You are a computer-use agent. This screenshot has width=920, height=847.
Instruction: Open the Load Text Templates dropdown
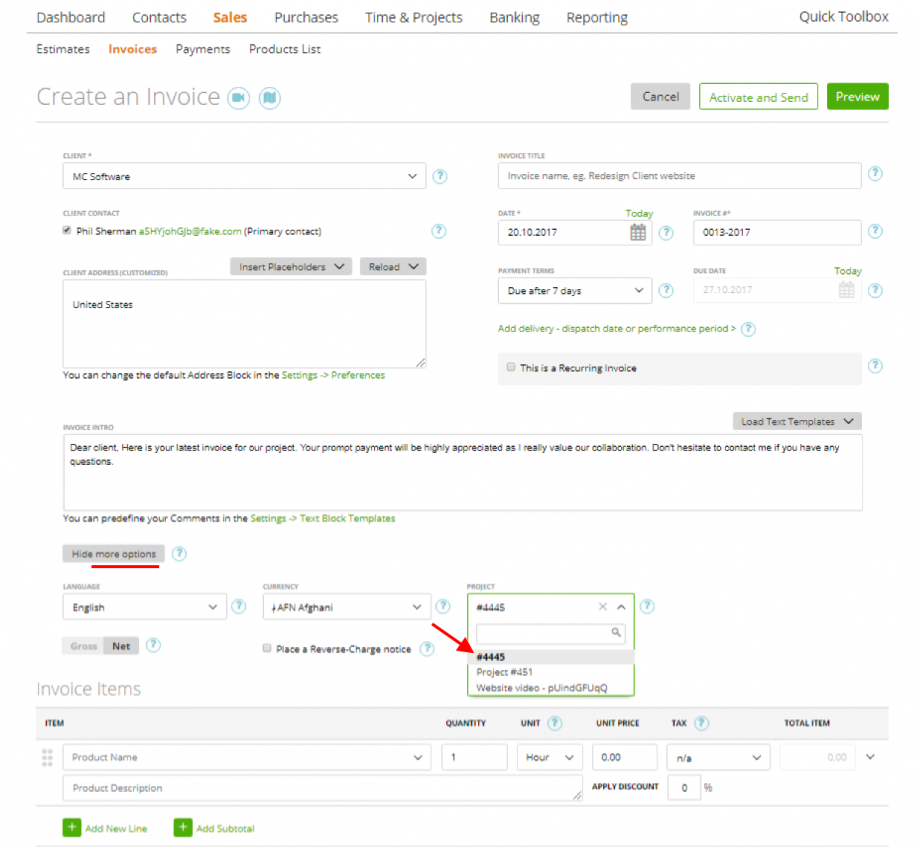click(x=796, y=421)
